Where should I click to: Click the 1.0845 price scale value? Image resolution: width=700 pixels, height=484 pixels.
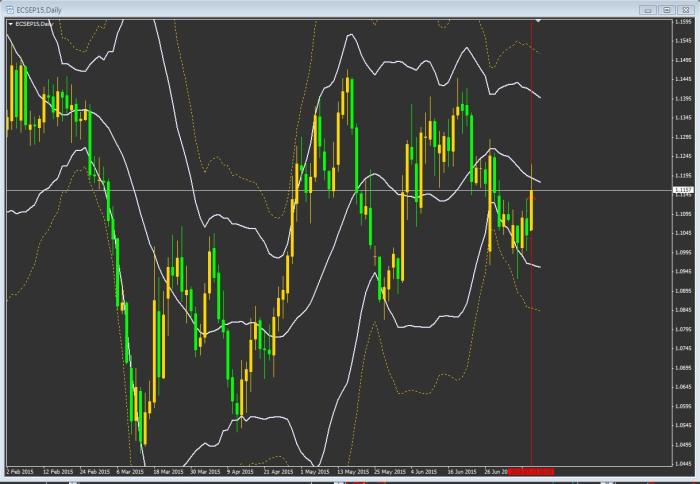683,309
